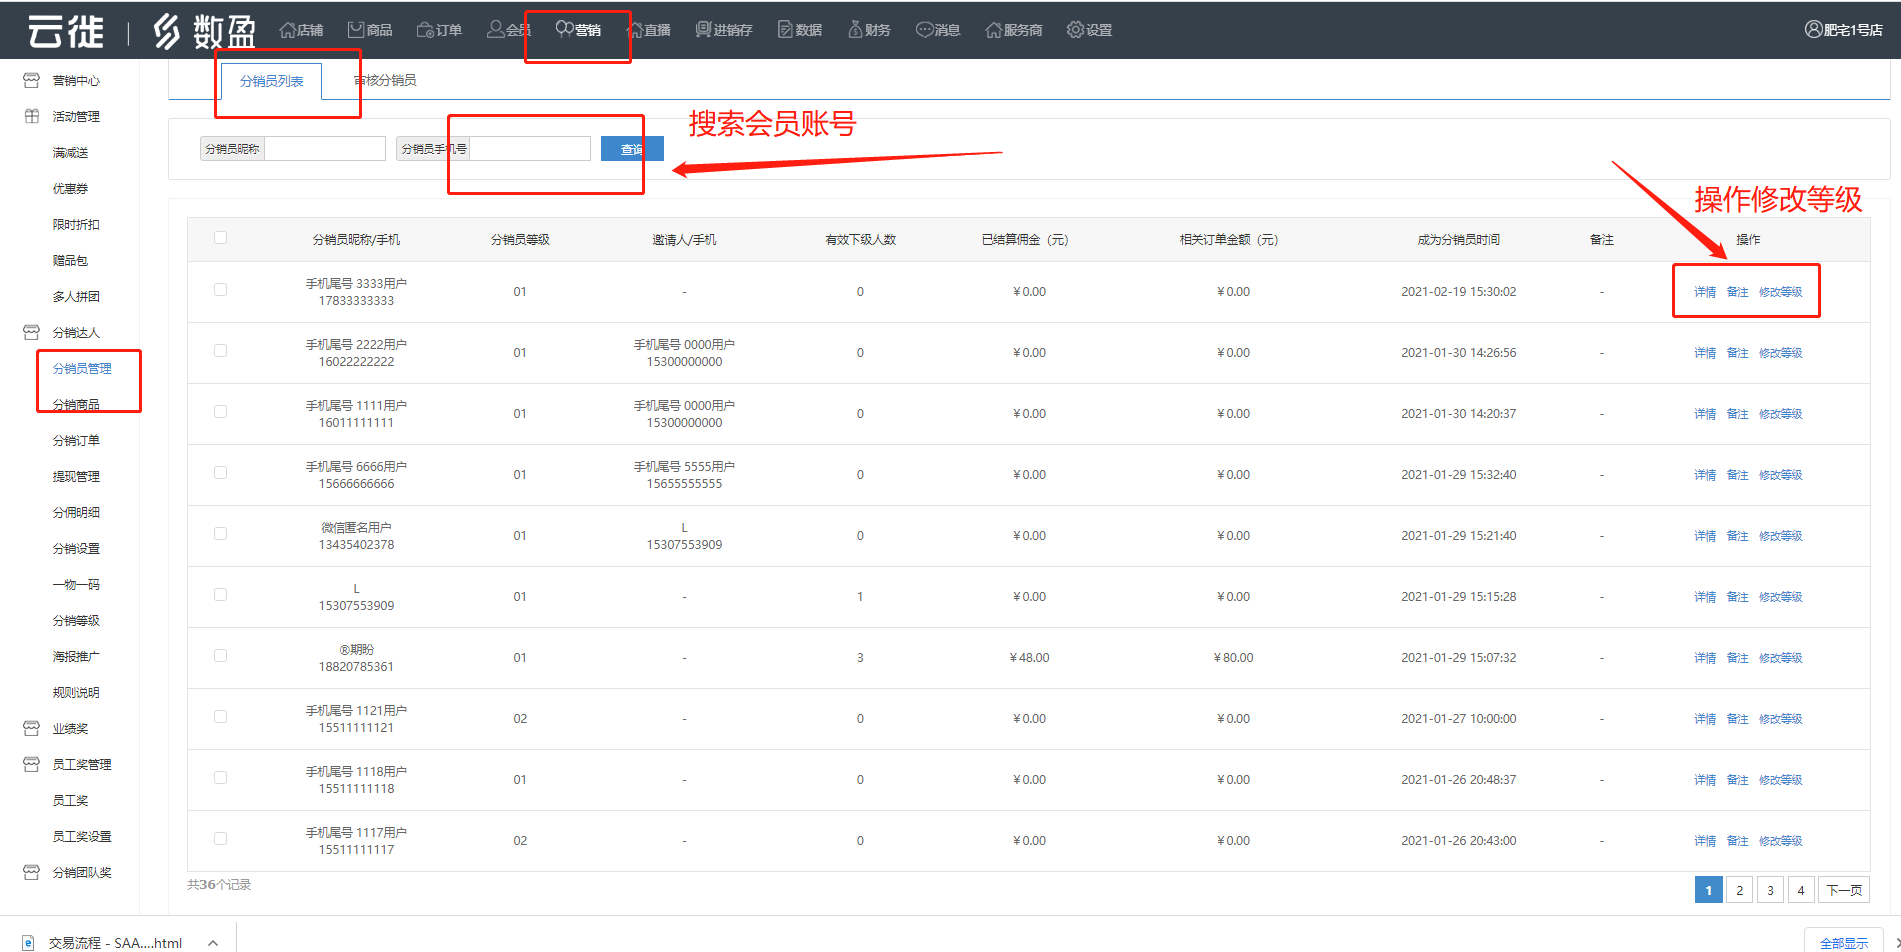Open 分销订单 in the left sidebar
The width and height of the screenshot is (1901, 952).
click(76, 440)
